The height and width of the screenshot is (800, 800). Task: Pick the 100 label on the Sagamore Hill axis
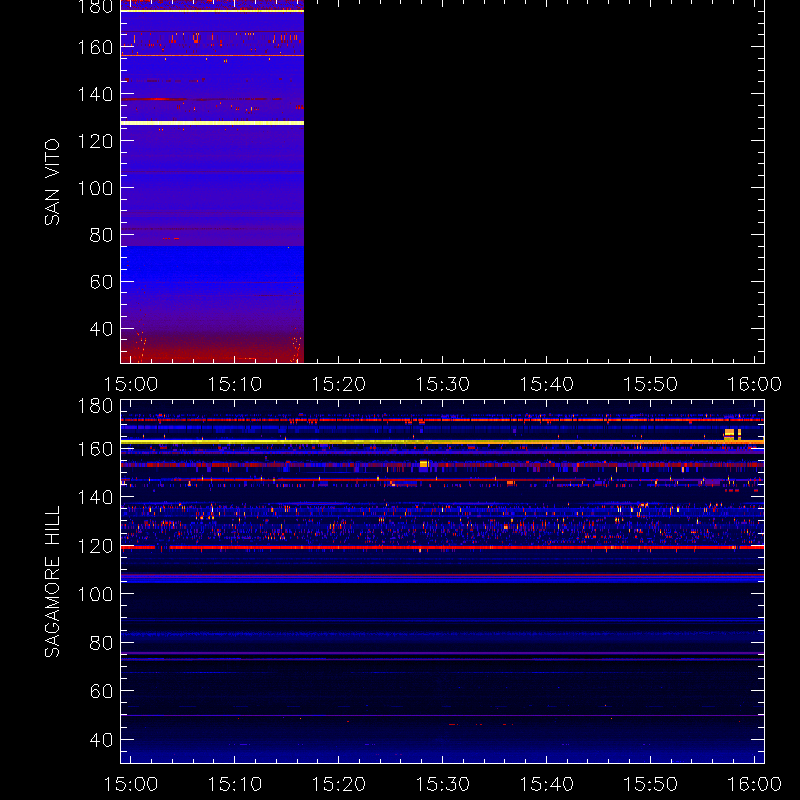click(x=95, y=594)
